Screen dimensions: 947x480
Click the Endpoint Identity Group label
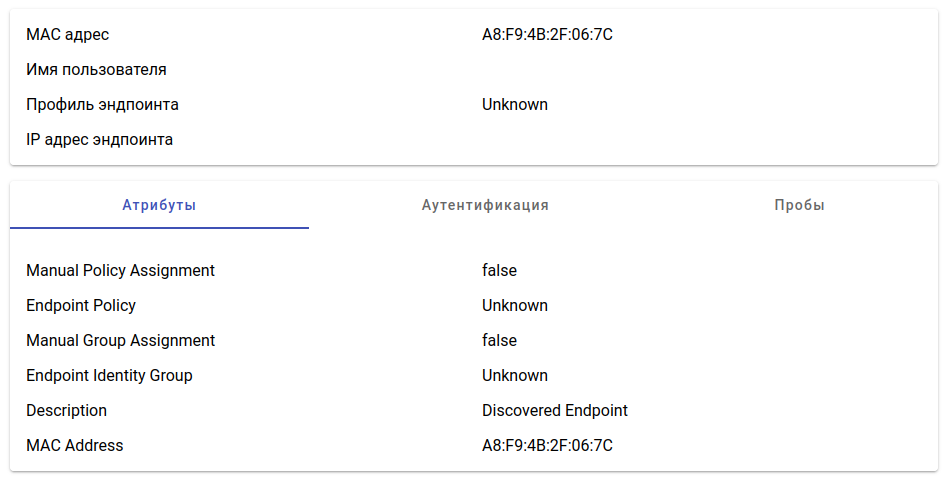pos(109,376)
